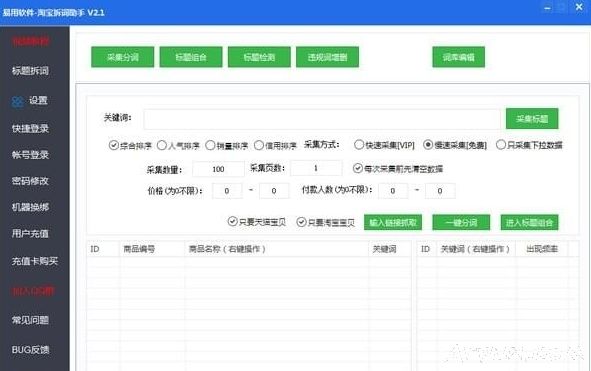
Task: Click the 出现频率 column header
Action: click(x=542, y=249)
